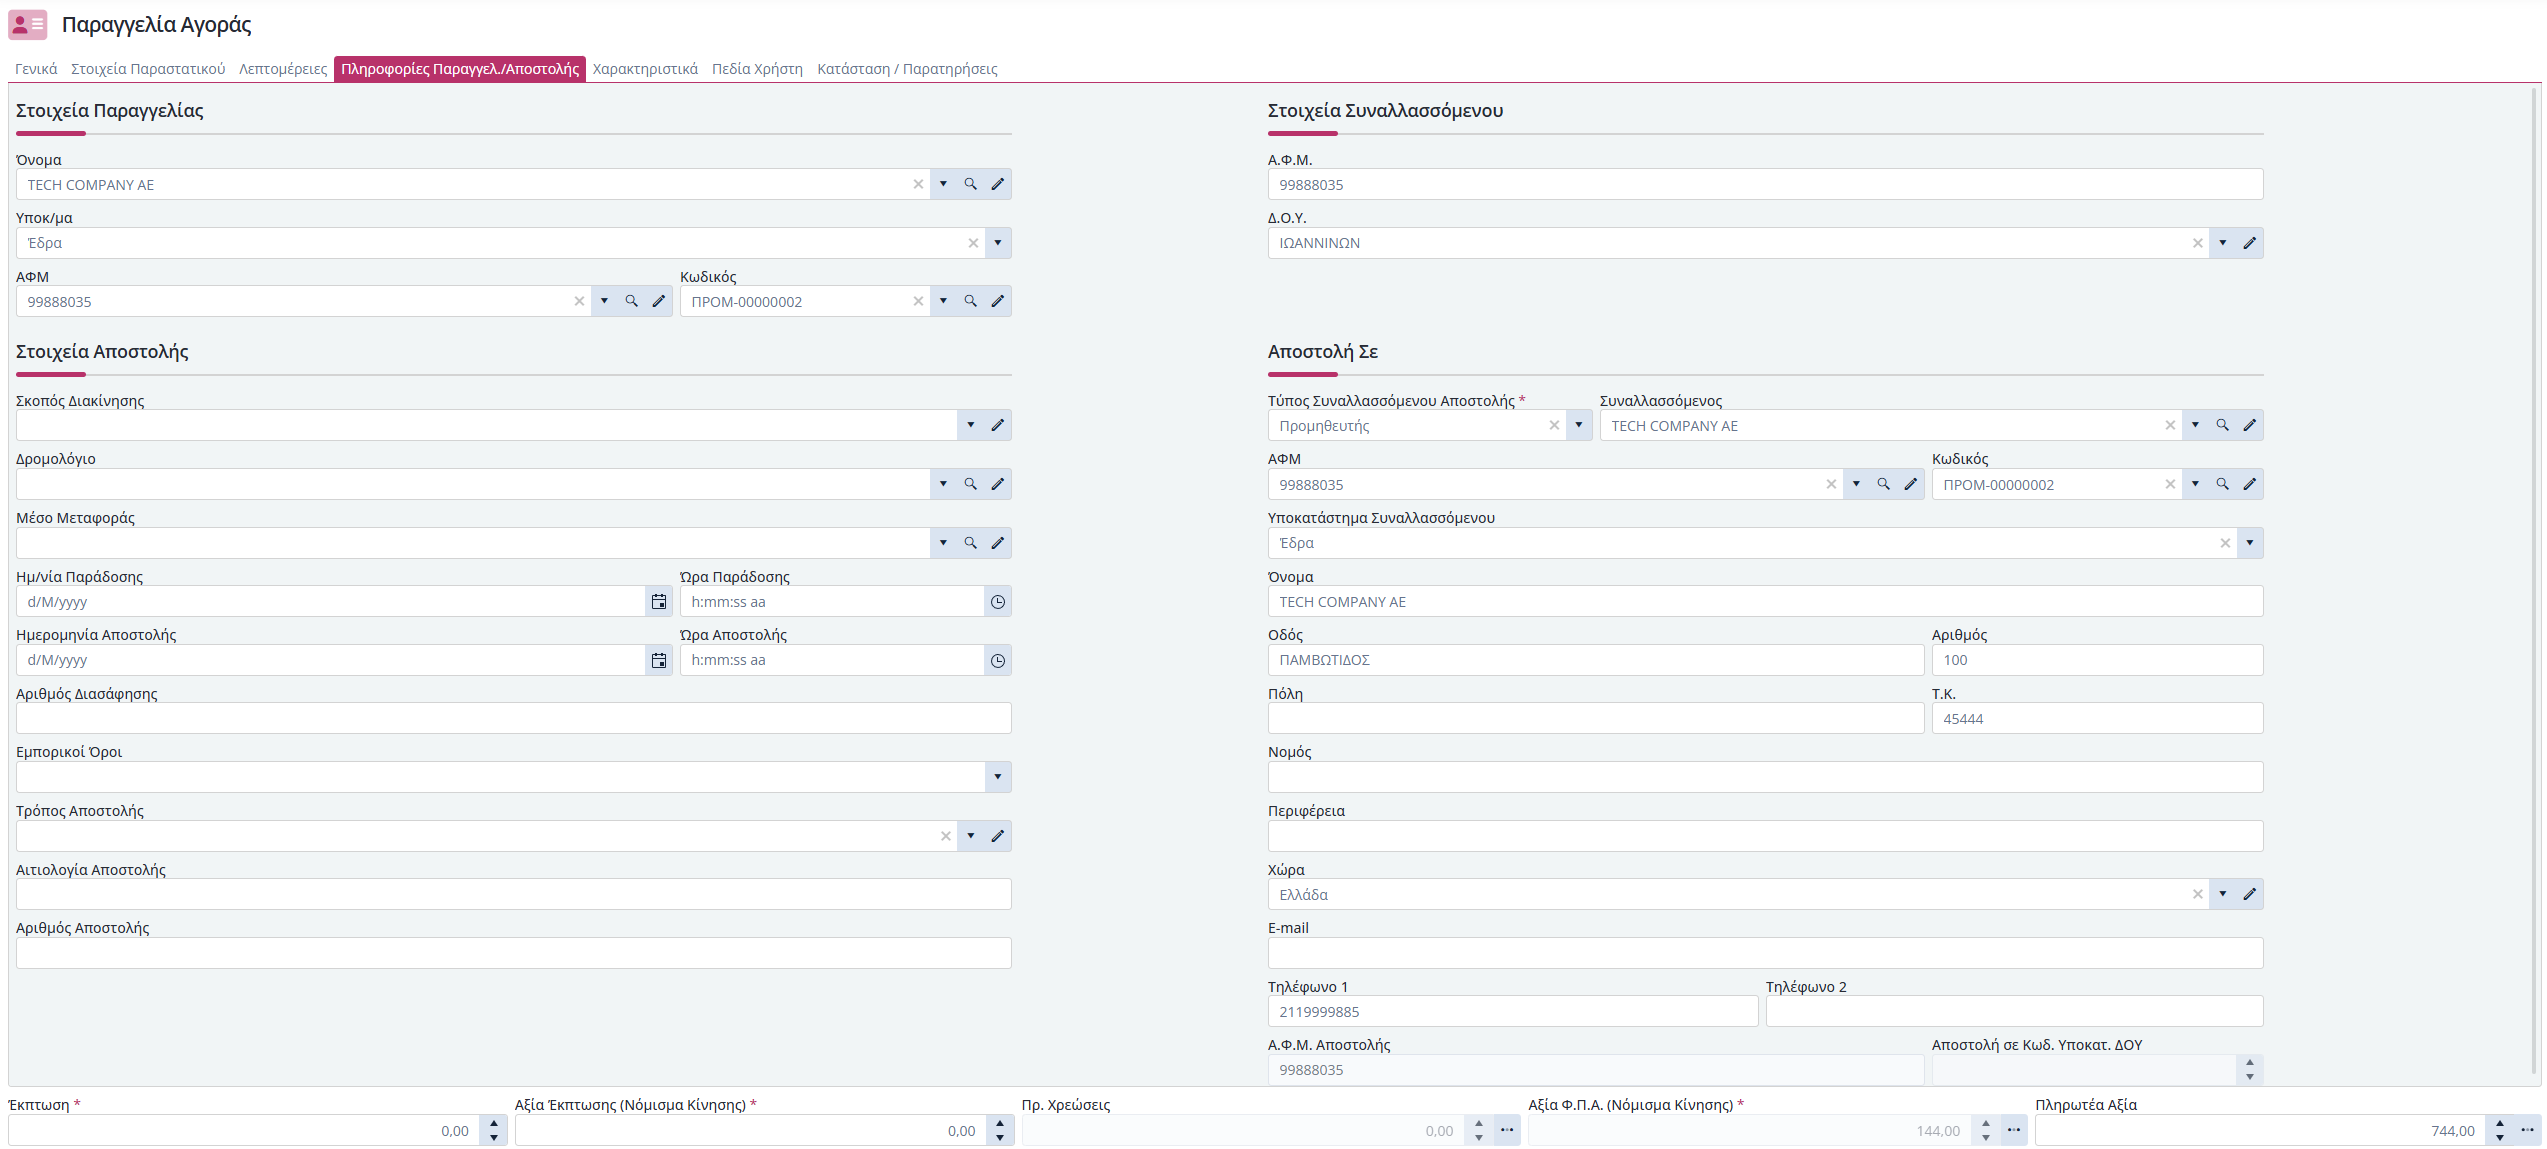Screen dimensions: 2547x1149
Task: Increase the Έκπτωση value with the up arrow
Action: [x=494, y=1124]
